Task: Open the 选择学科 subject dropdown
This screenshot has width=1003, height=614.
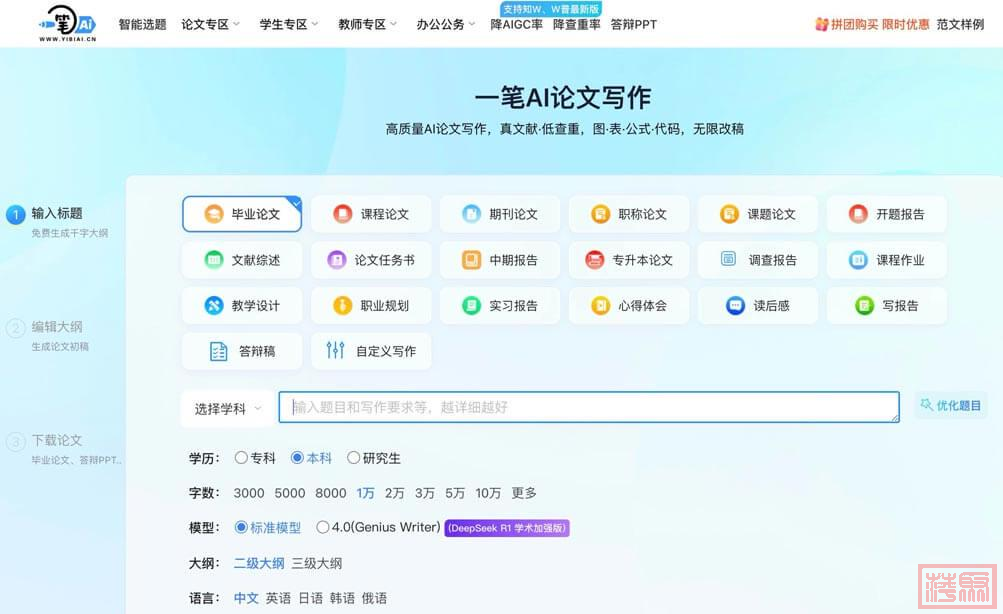Action: [x=227, y=408]
